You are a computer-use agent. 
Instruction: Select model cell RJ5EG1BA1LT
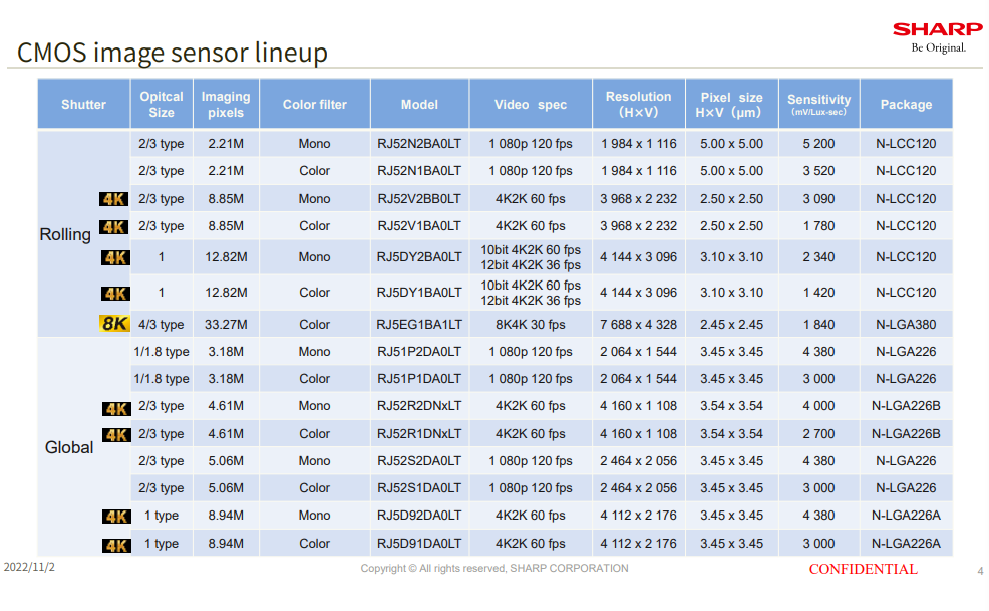pos(419,325)
